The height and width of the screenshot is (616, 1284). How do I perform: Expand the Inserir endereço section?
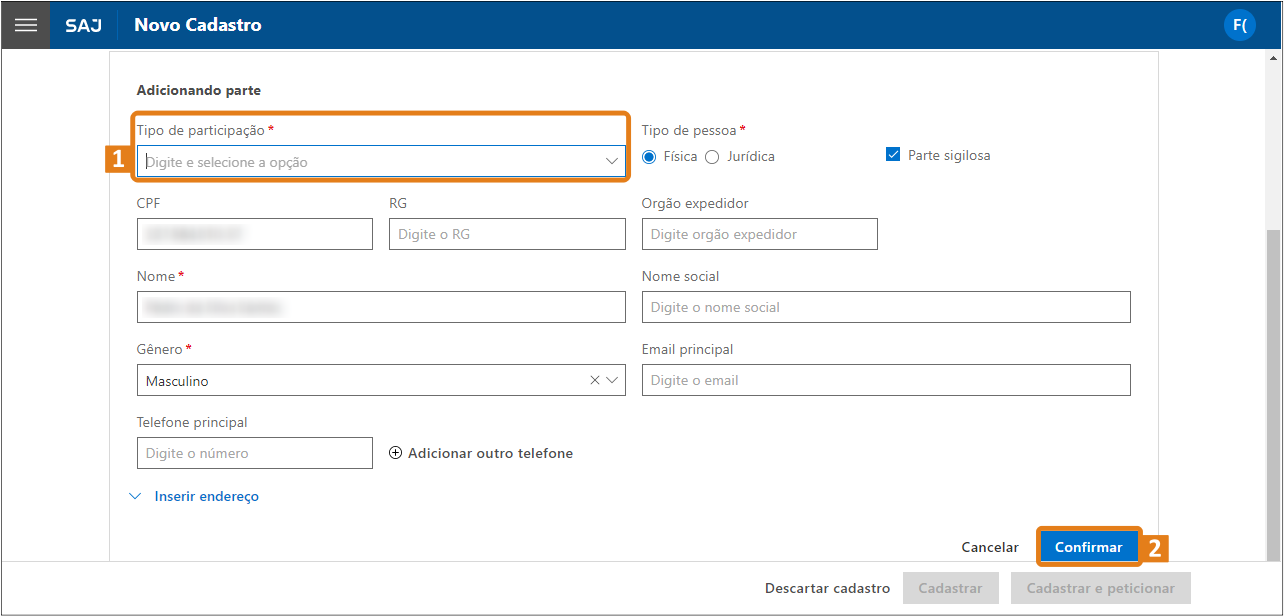206,496
